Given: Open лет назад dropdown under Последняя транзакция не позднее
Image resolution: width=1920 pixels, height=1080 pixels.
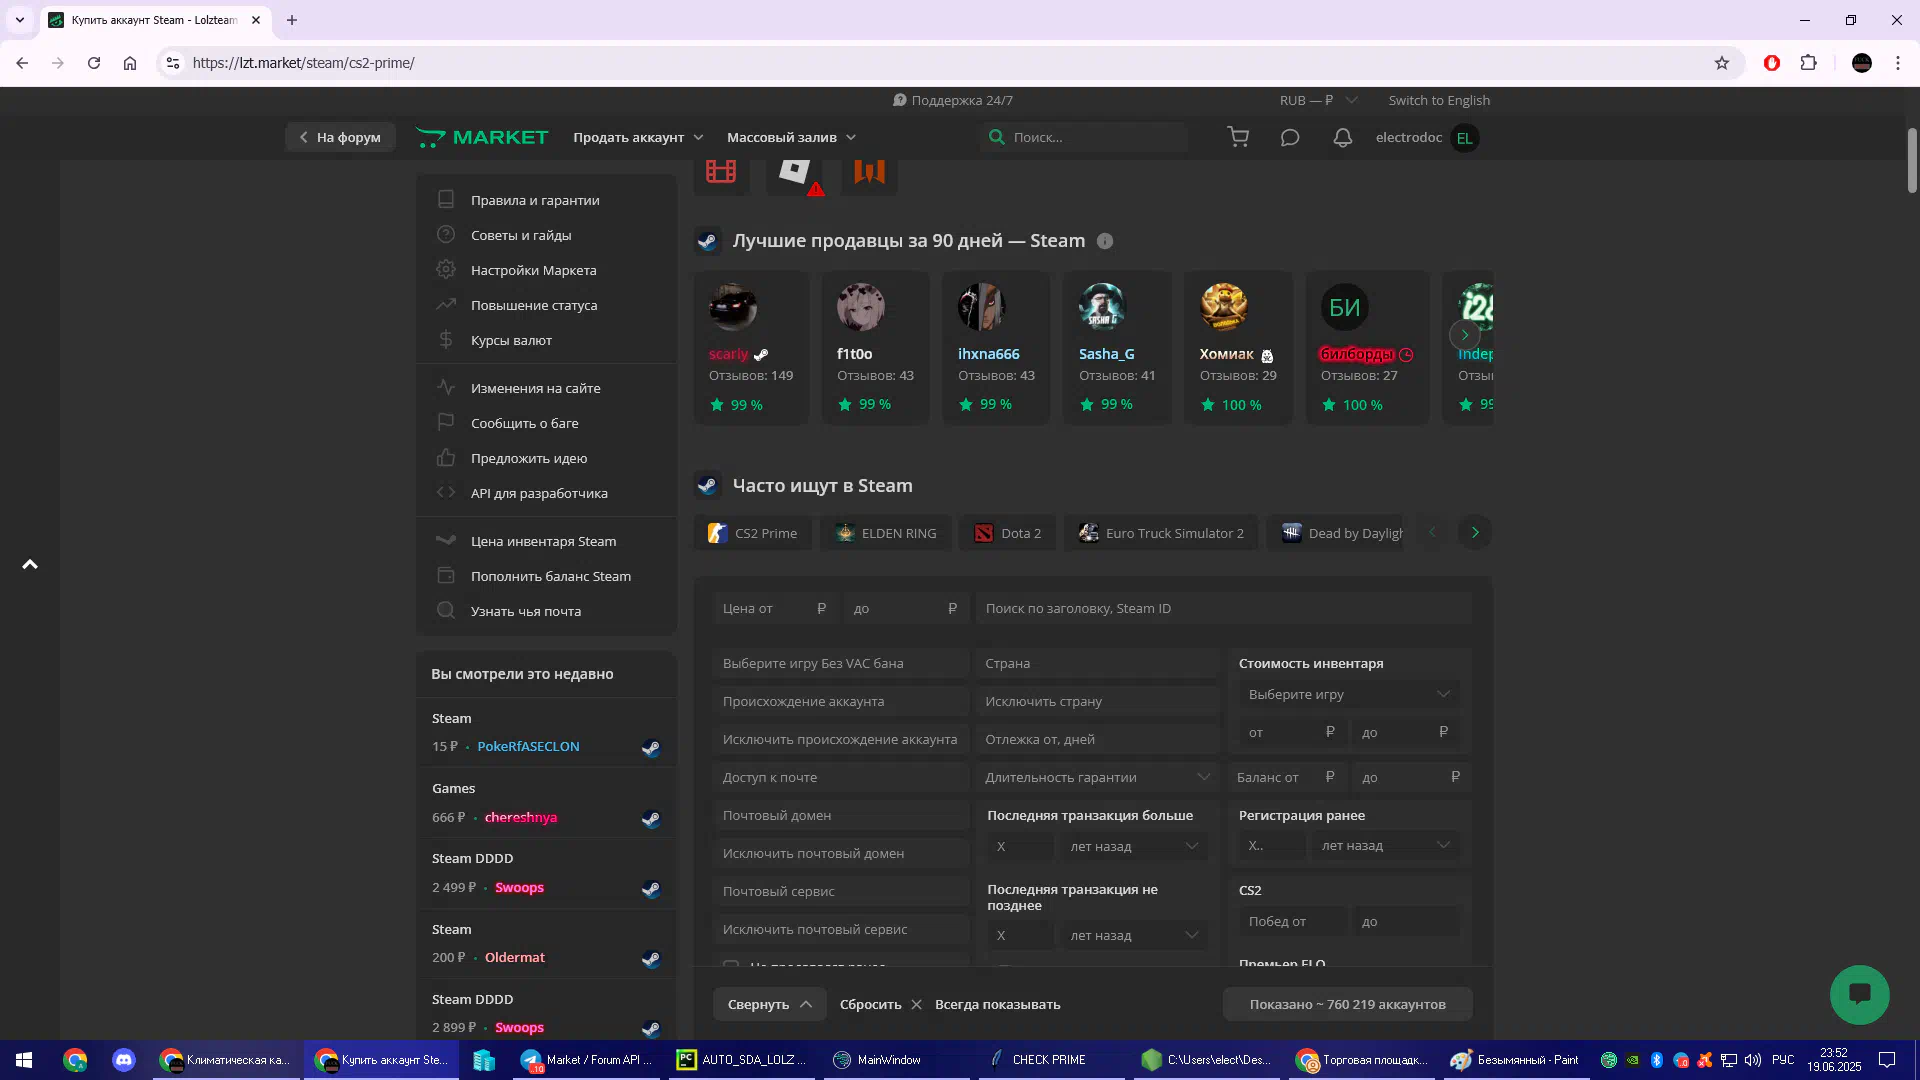Looking at the screenshot, I should pos(1133,935).
